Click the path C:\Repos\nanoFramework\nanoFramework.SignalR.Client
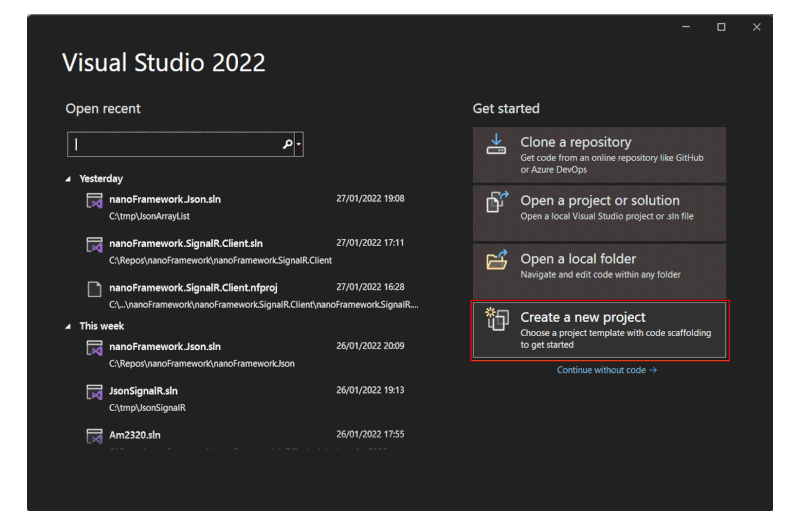Viewport: 800px width, 525px height. coord(220,261)
